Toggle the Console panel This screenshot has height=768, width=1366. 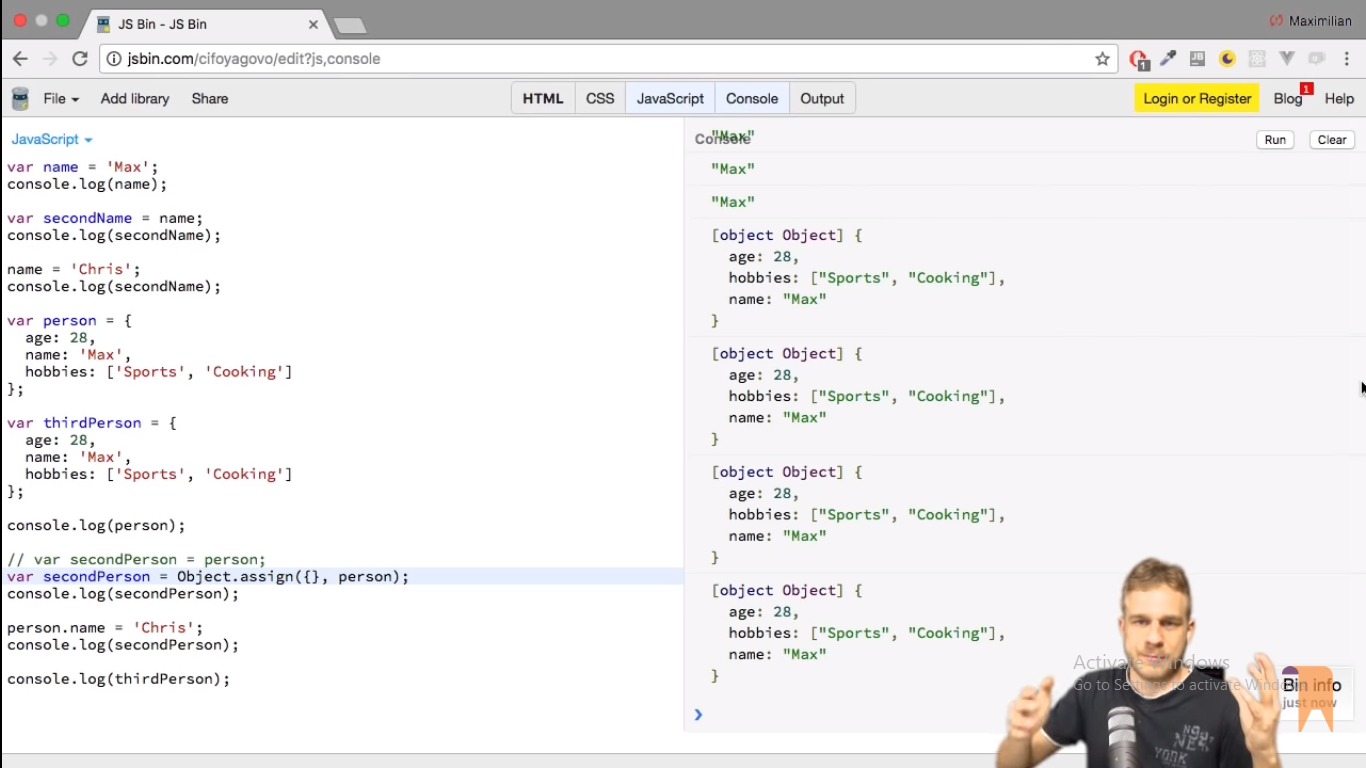(x=752, y=99)
